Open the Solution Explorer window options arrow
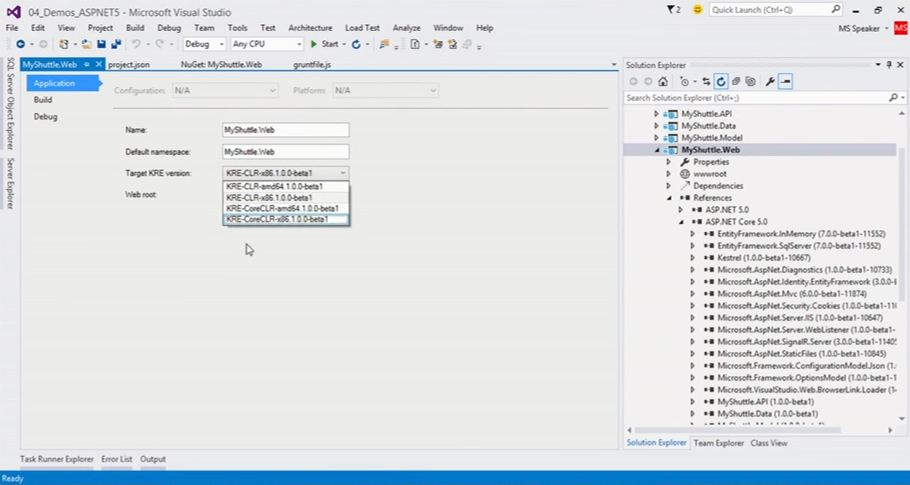 point(879,65)
